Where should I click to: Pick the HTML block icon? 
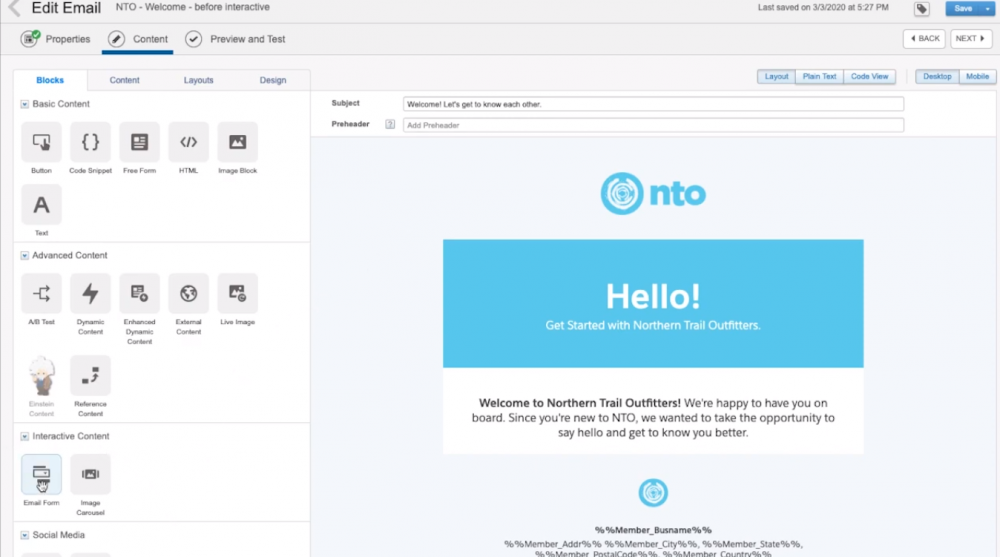tap(189, 142)
